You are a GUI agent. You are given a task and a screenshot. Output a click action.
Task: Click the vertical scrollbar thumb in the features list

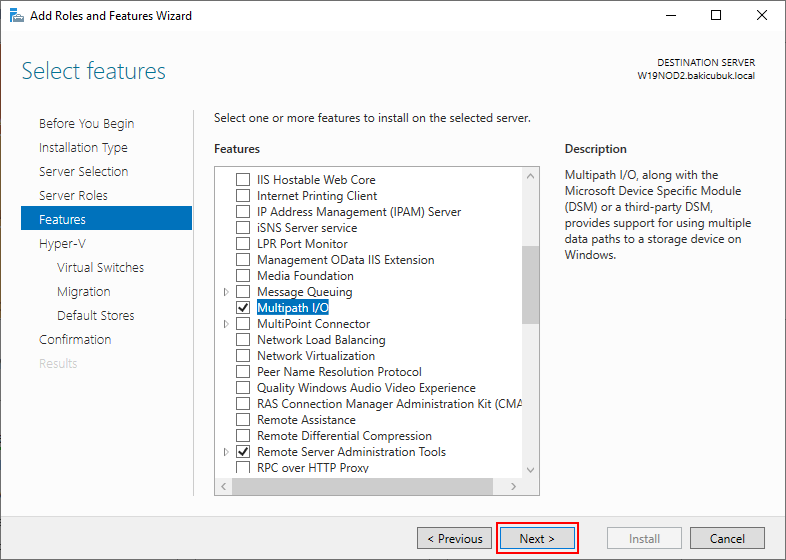[530, 285]
